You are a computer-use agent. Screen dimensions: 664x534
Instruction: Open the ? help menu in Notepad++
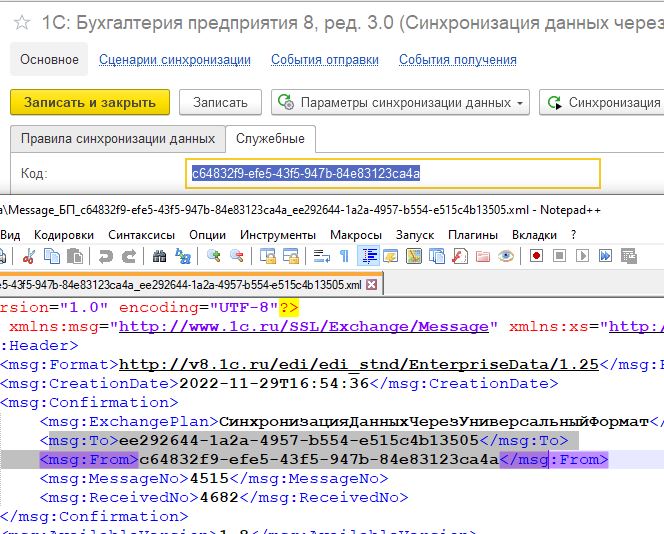(573, 235)
